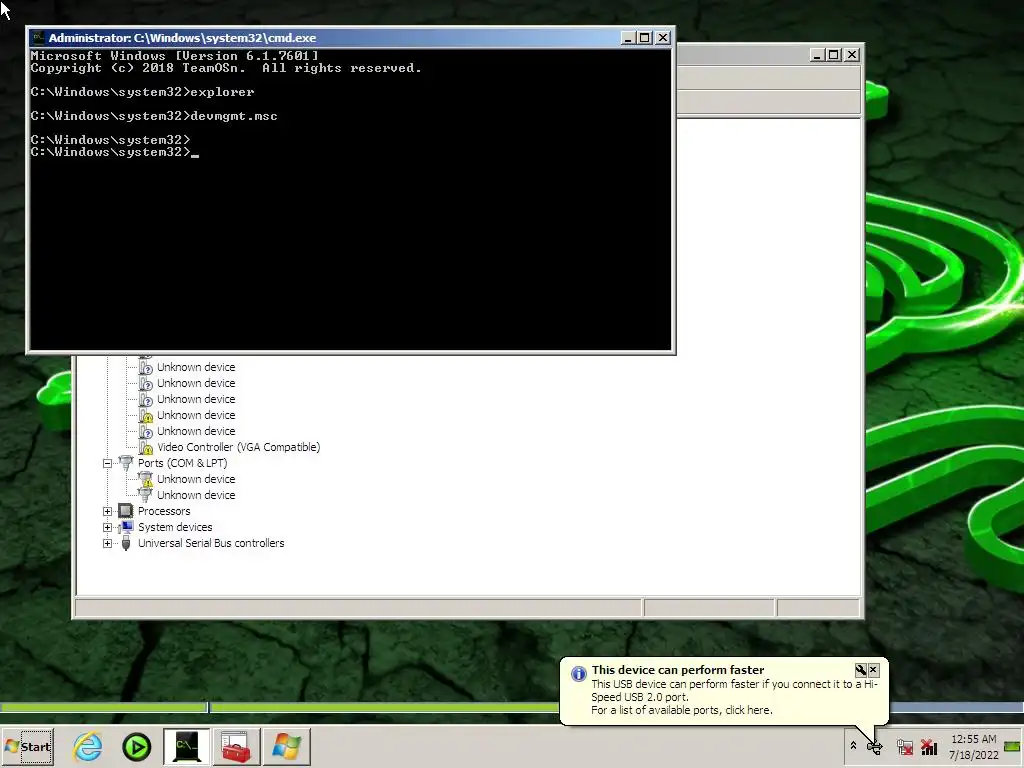Image resolution: width=1024 pixels, height=768 pixels.
Task: Click the System devices computer icon
Action: point(125,527)
